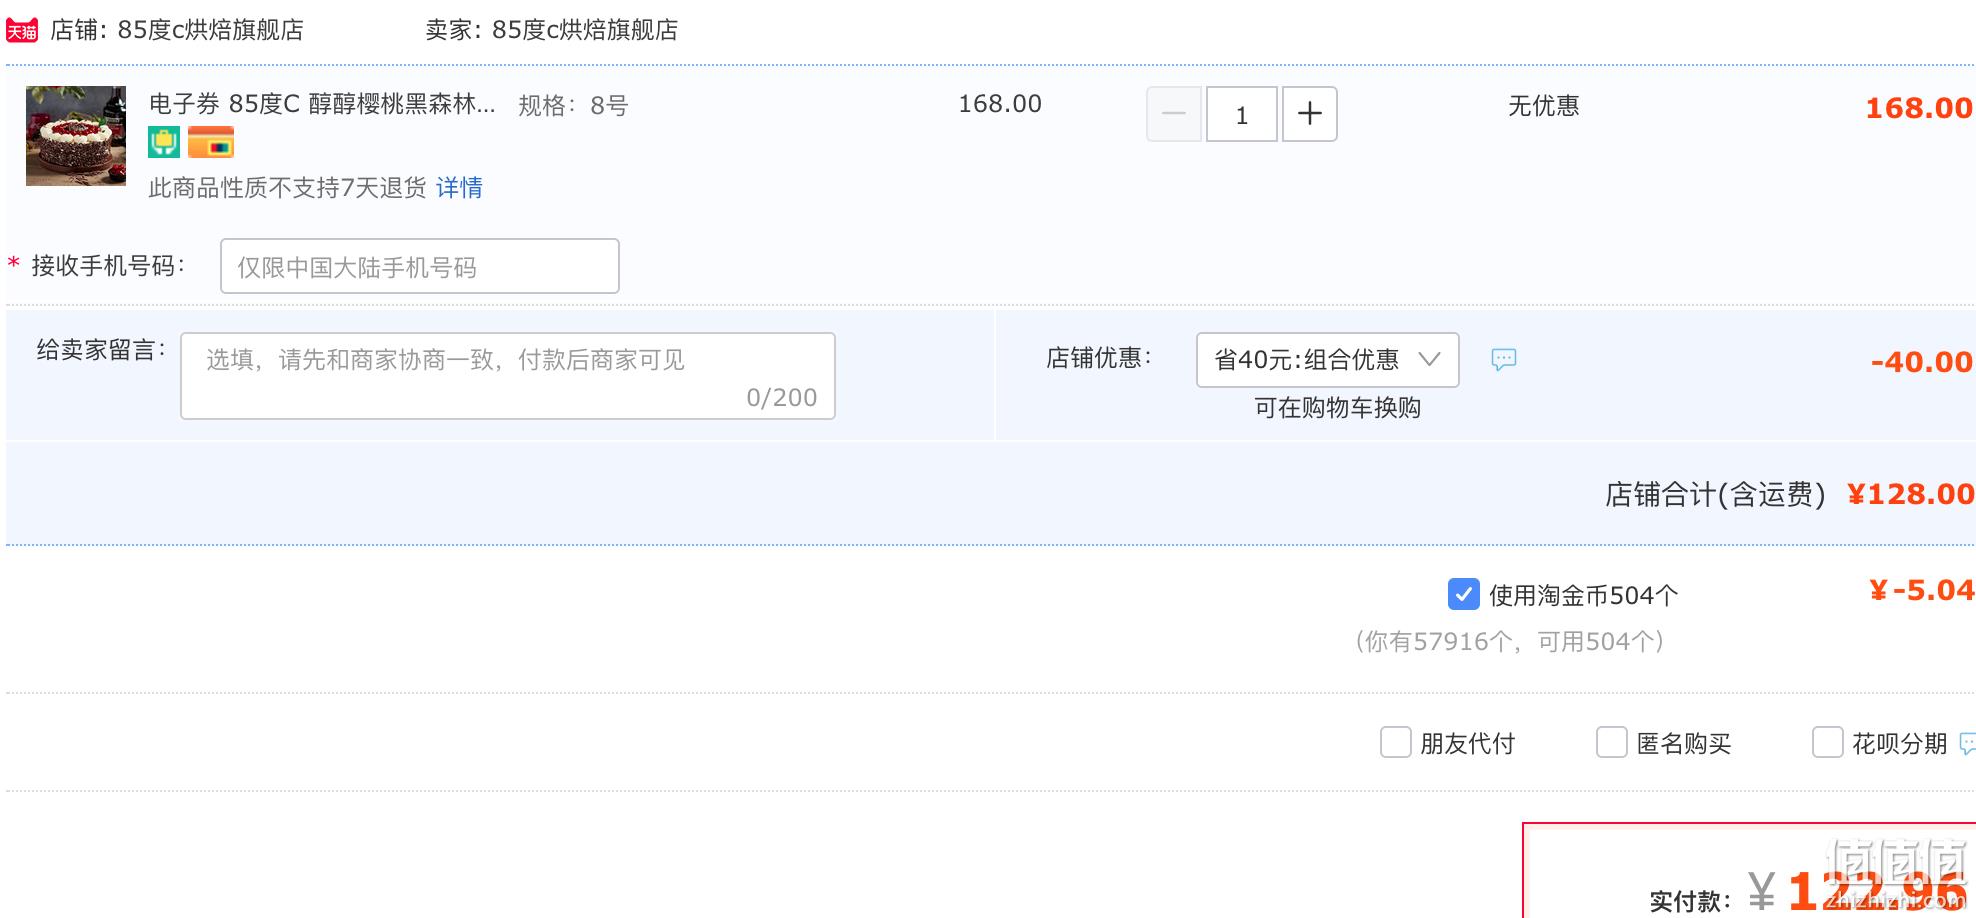Click the store discount chat bubble icon
The width and height of the screenshot is (1976, 918).
[x=1503, y=360]
